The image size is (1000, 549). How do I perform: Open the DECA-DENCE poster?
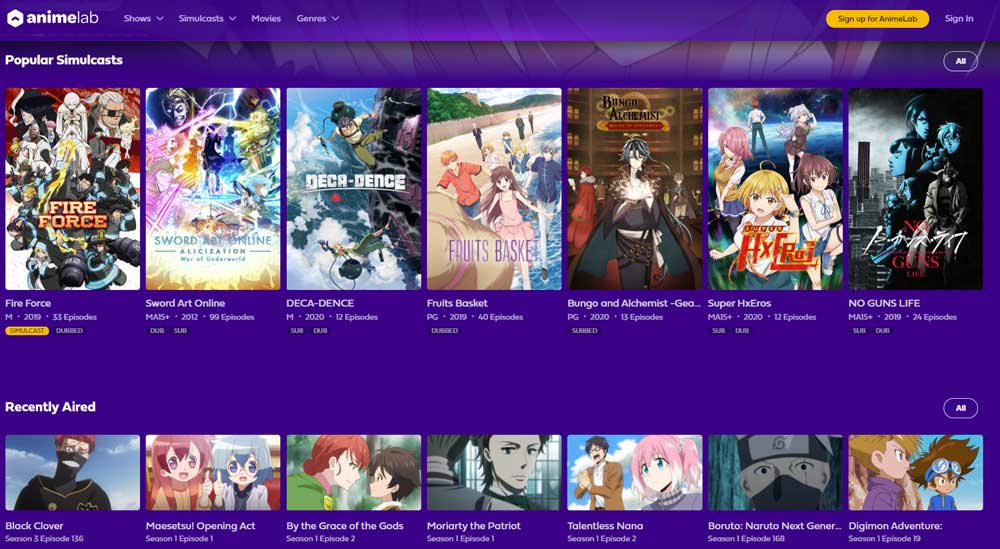pos(354,189)
